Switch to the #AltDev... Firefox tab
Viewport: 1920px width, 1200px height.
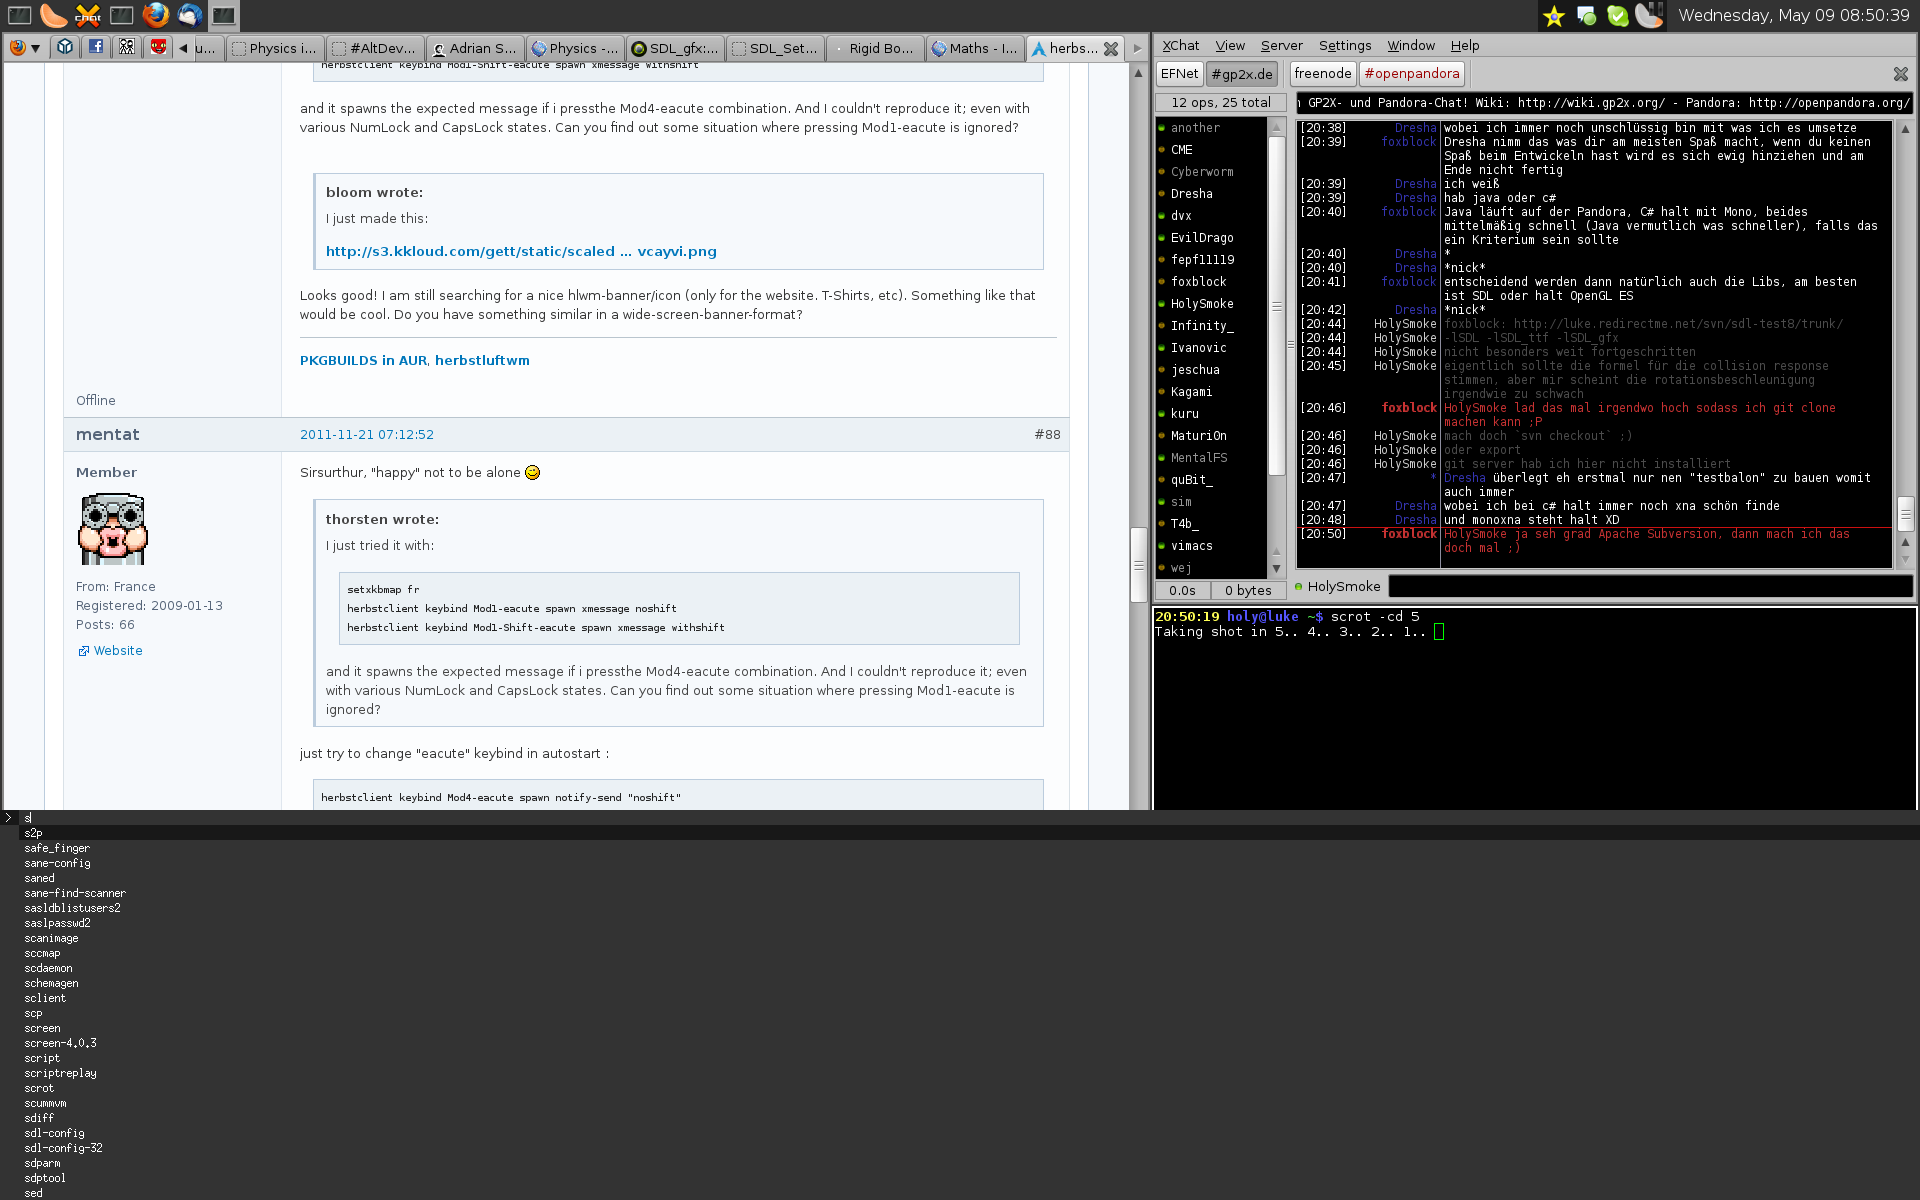pos(375,48)
